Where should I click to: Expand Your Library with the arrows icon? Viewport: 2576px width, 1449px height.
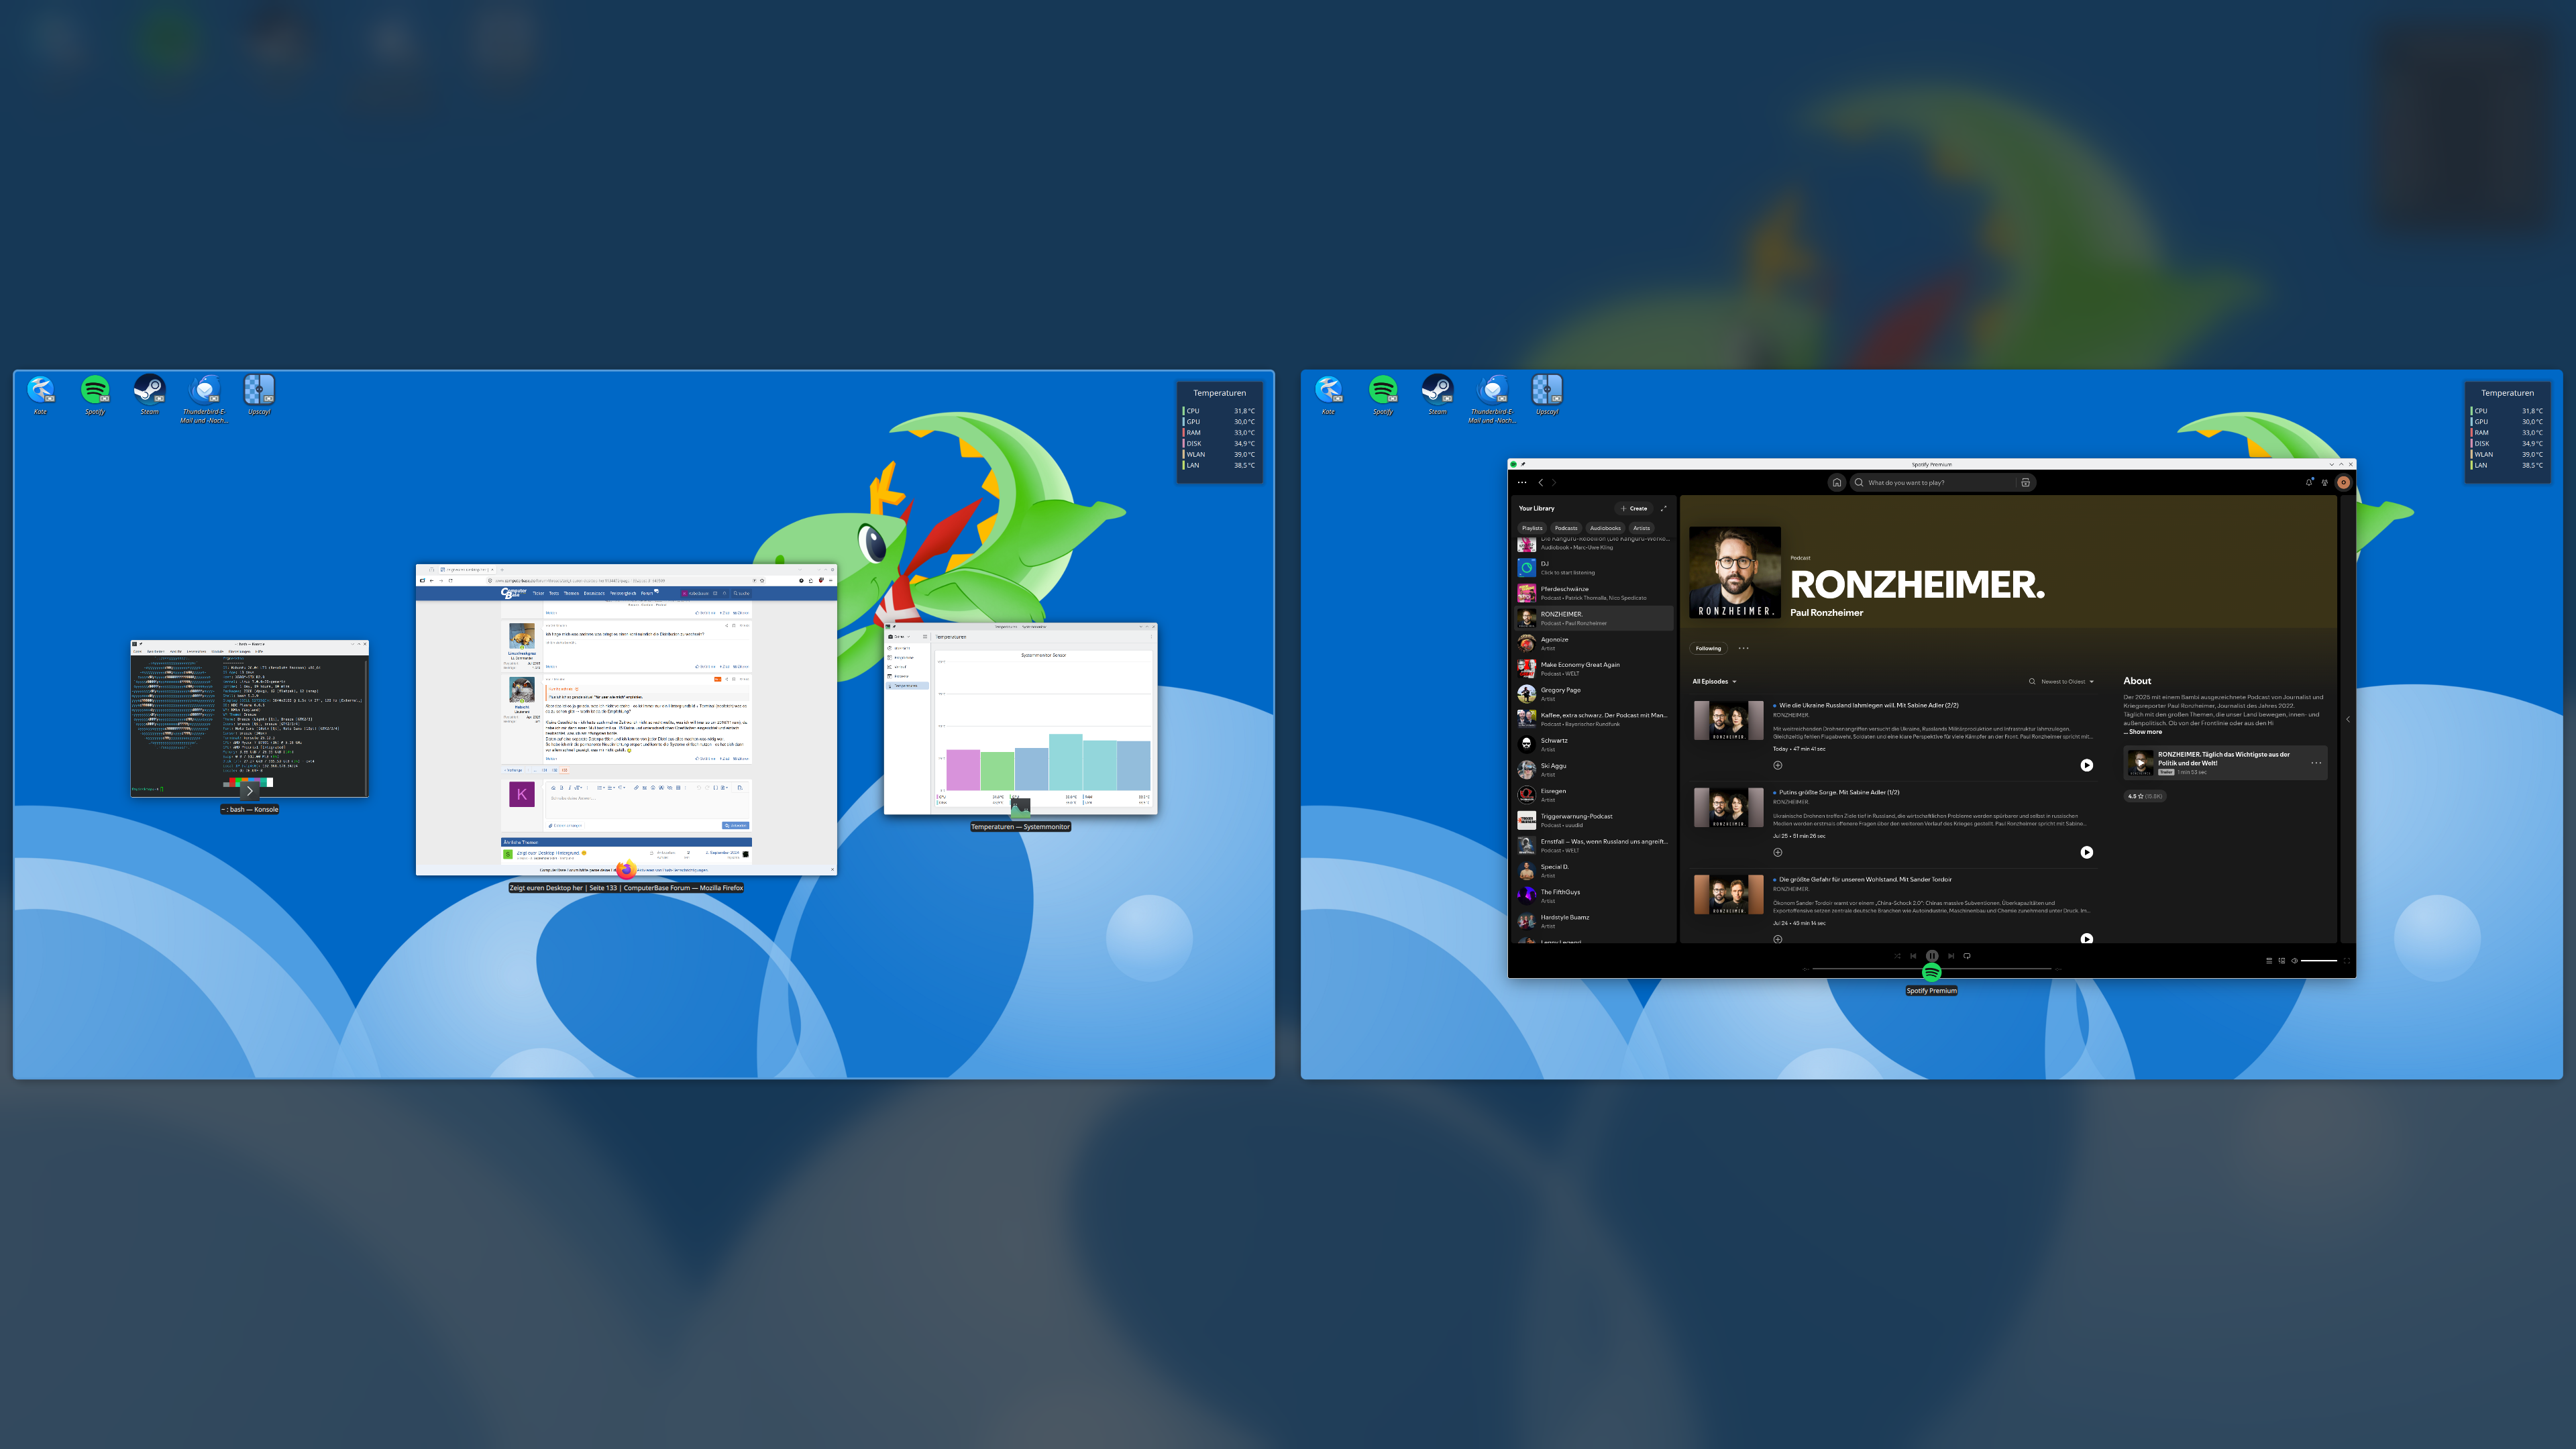coord(1663,508)
